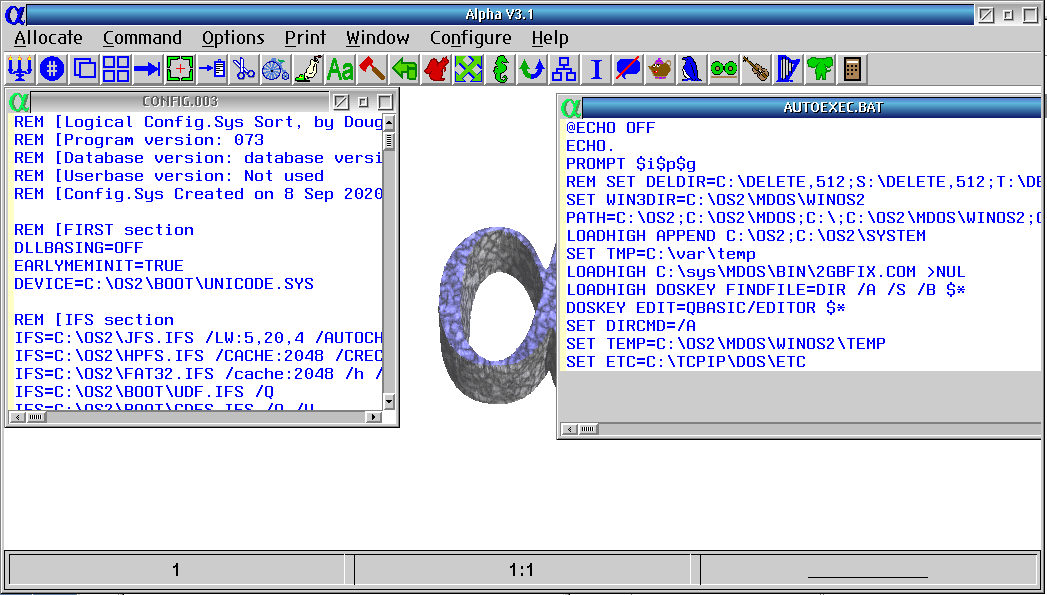Click the vacuum cleaner toolbar icon
Viewport: 1047px width, 595px height.
pos(308,69)
